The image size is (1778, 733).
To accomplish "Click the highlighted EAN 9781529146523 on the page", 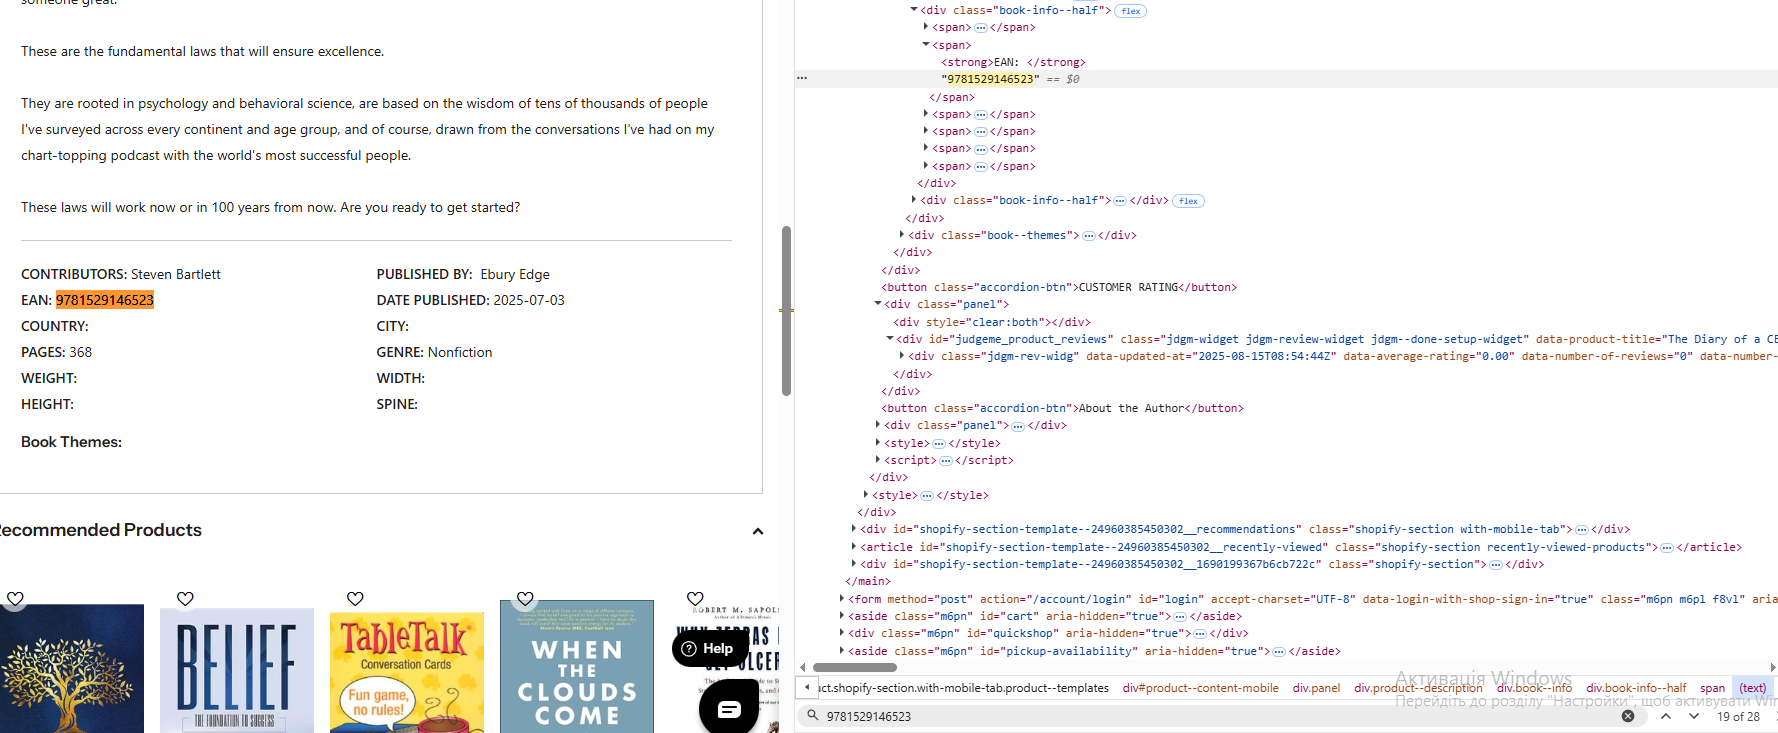I will [105, 300].
